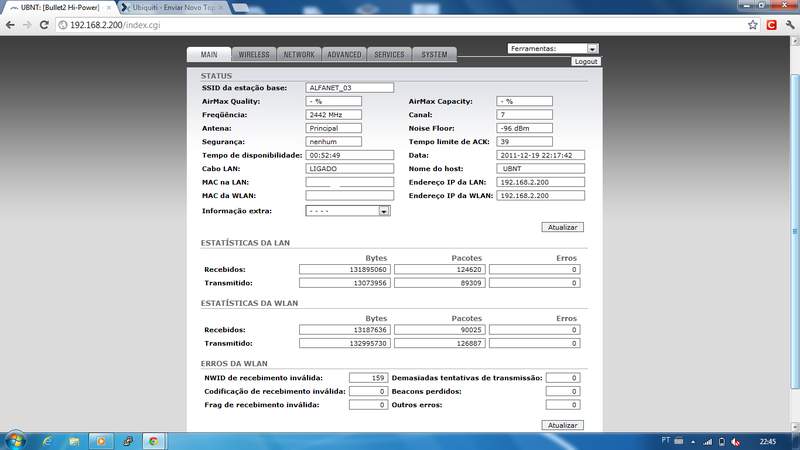Click the red extension icon in toolbar
The height and width of the screenshot is (450, 800).
pyautogui.click(x=771, y=24)
